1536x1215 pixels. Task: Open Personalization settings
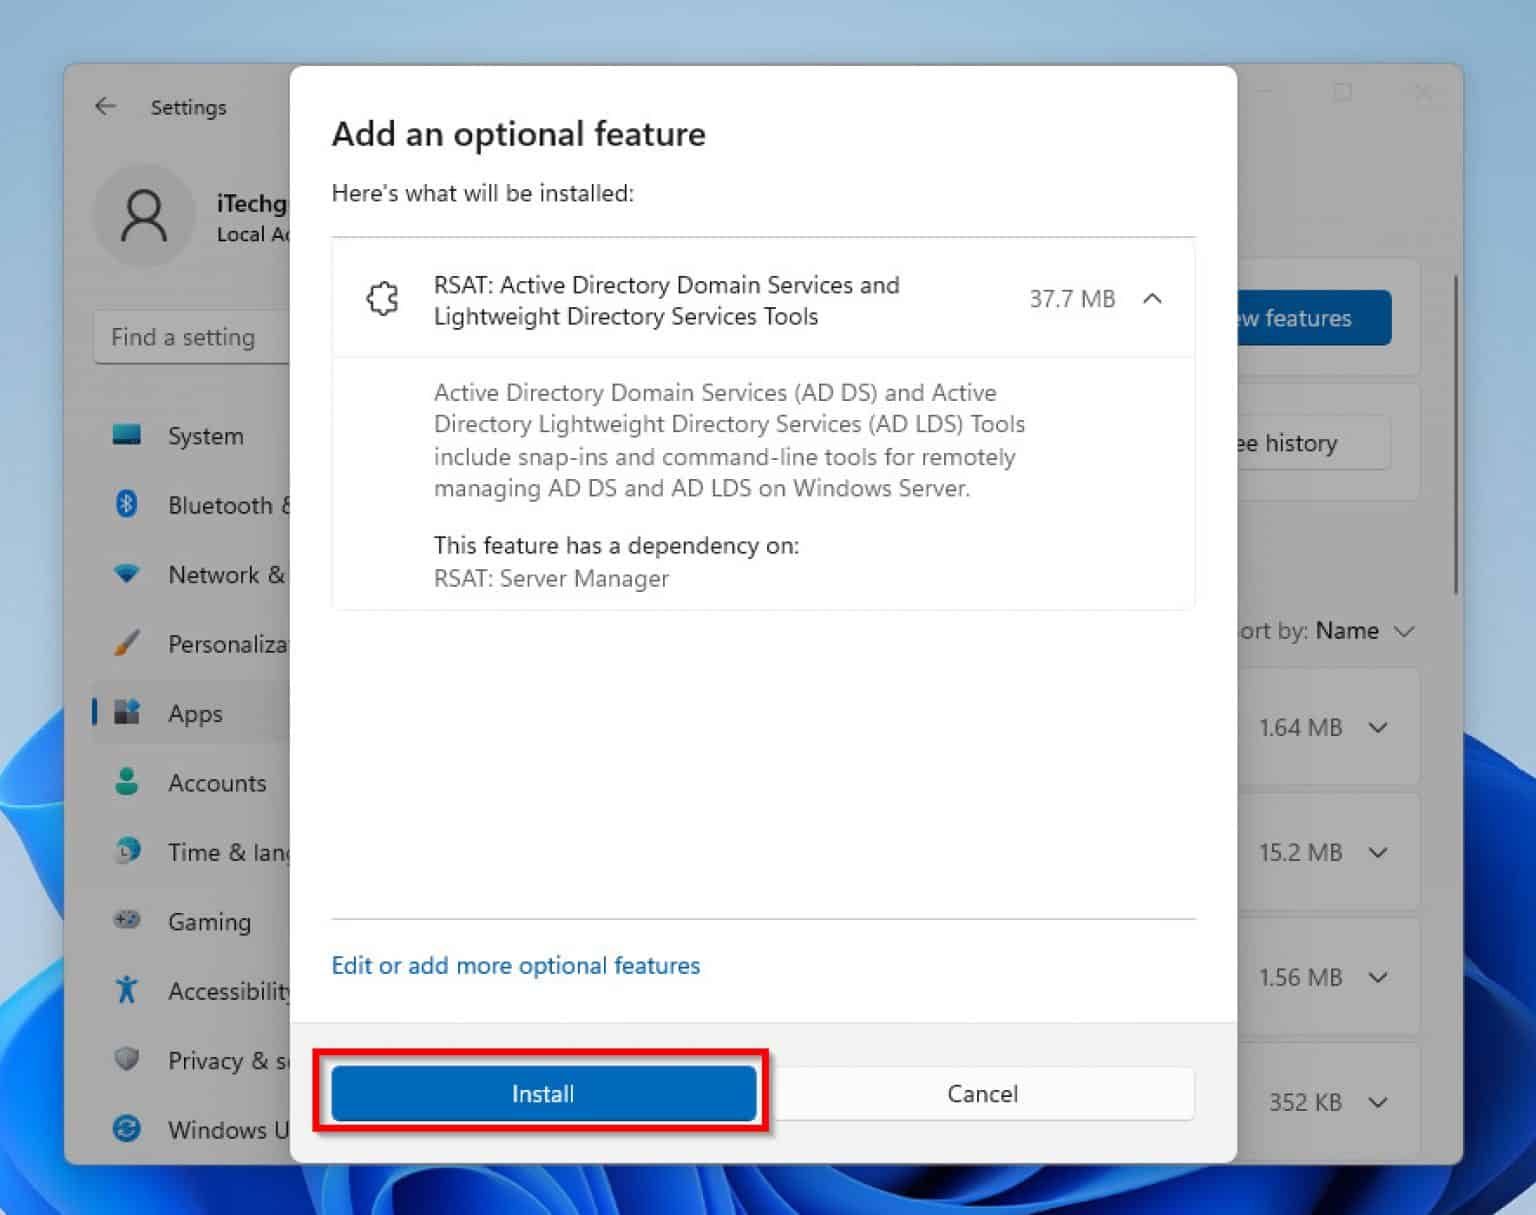point(126,643)
